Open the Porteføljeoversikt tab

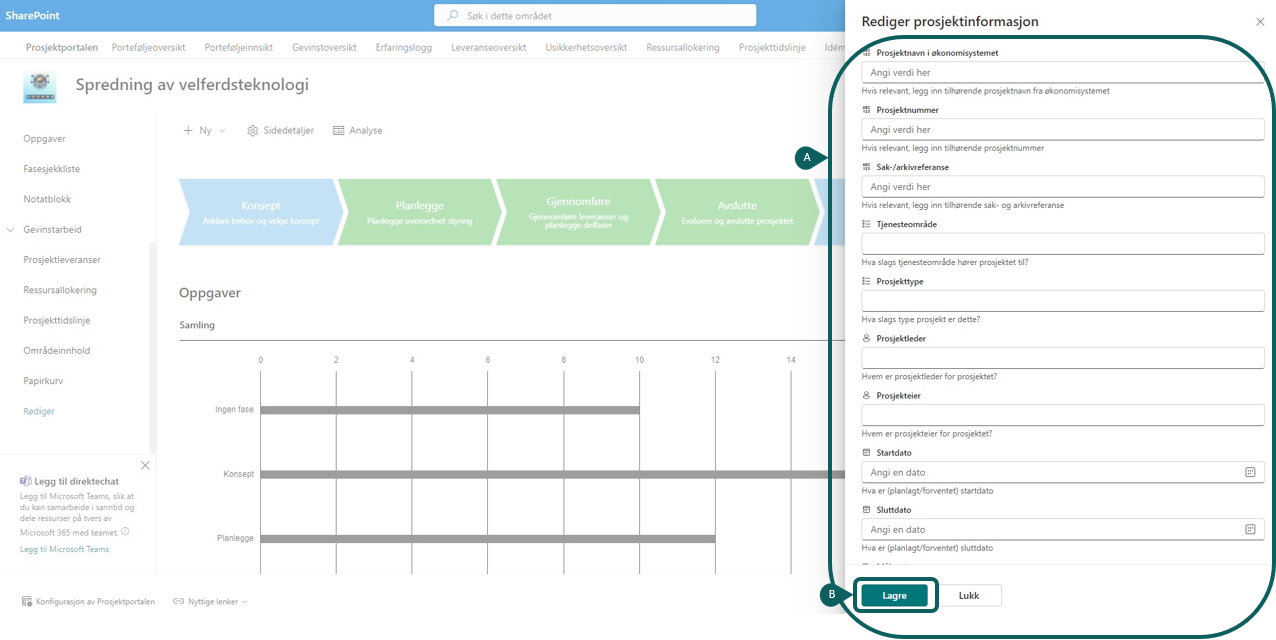[x=148, y=47]
